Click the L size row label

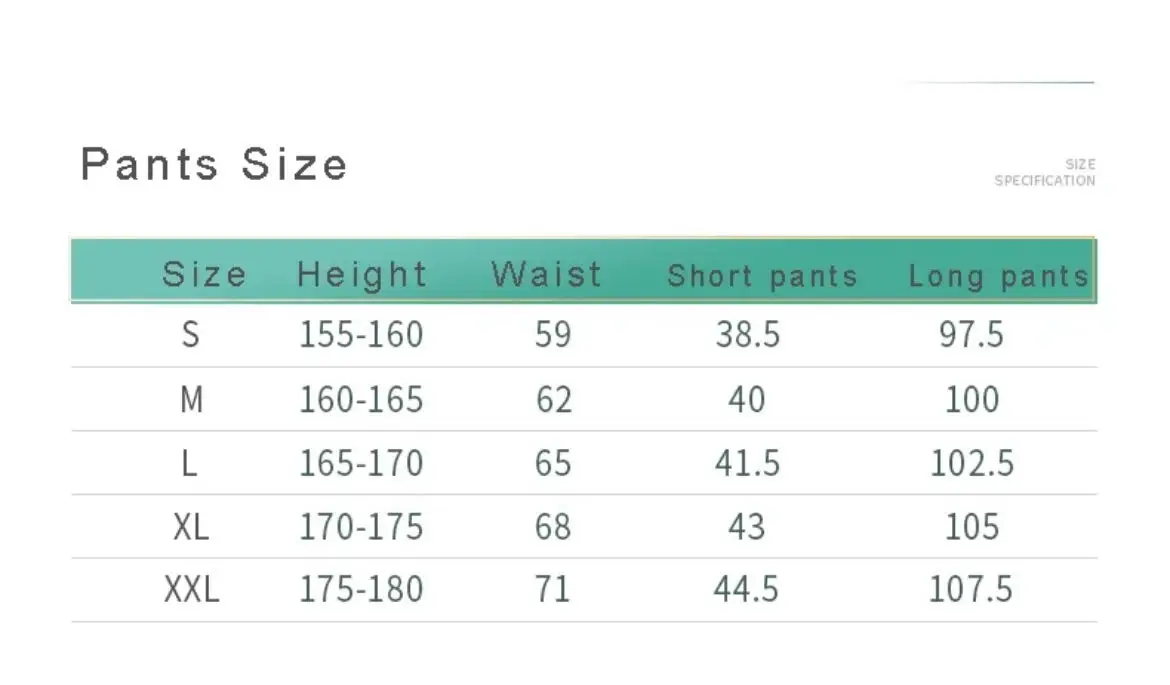[190, 463]
